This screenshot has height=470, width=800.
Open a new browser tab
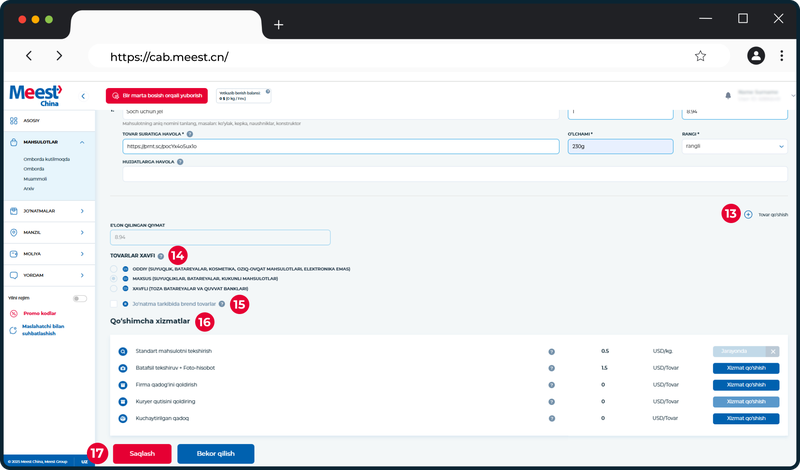pyautogui.click(x=279, y=24)
